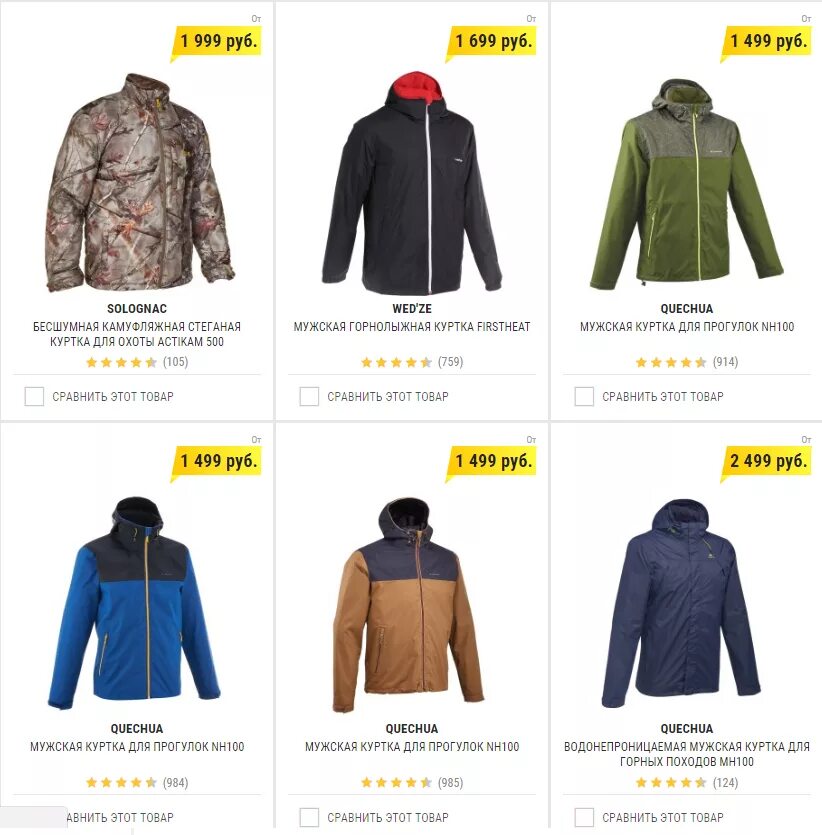
Task: Open the Водонепроницаемая мужская куртка MH100 title link
Action: point(687,754)
